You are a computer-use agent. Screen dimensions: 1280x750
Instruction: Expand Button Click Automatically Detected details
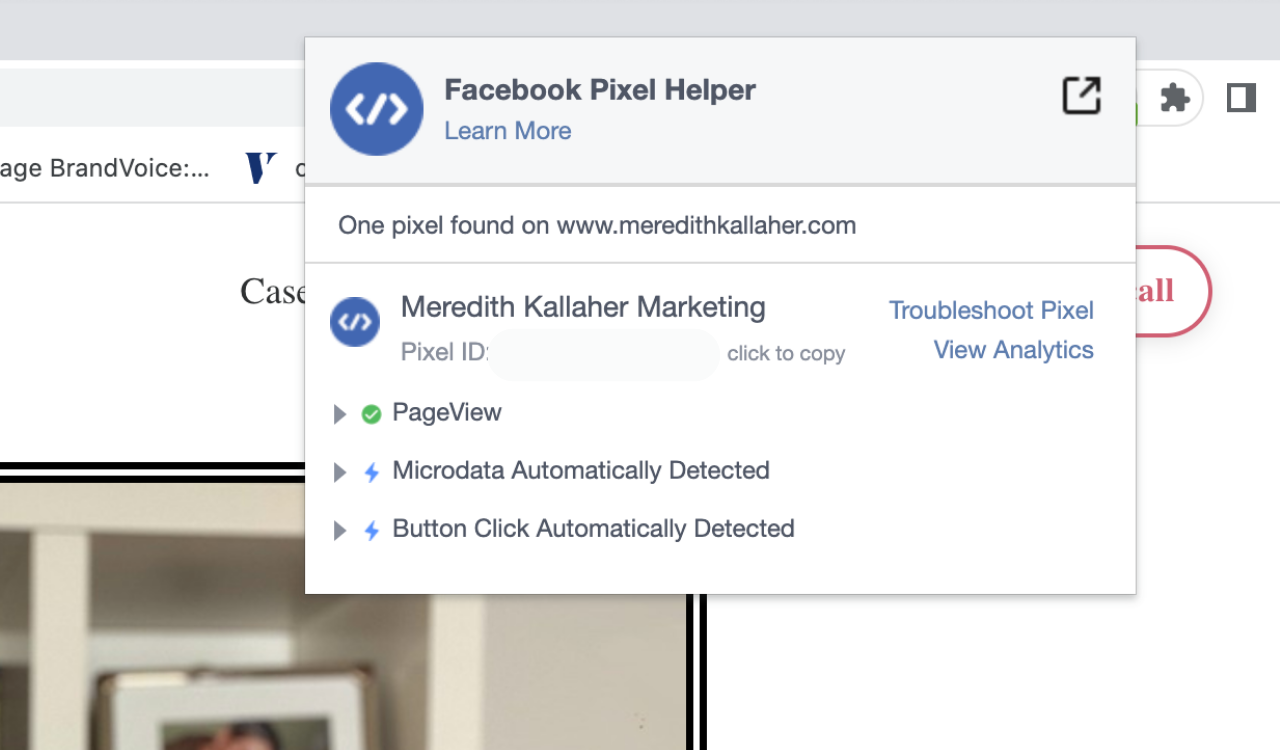coord(340,530)
